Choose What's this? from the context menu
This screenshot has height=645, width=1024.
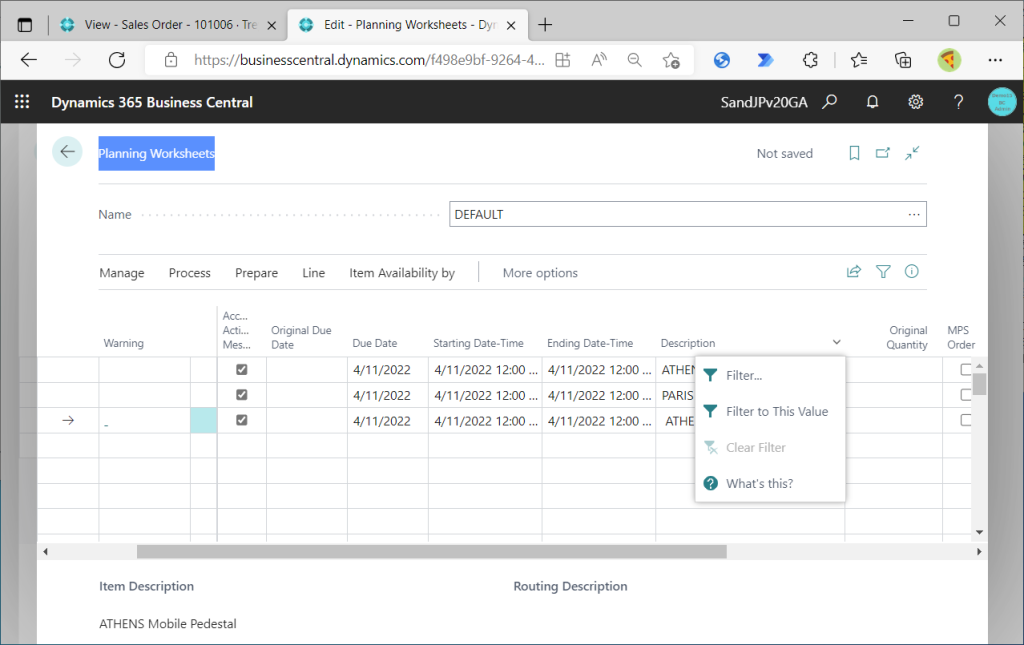[x=771, y=484]
